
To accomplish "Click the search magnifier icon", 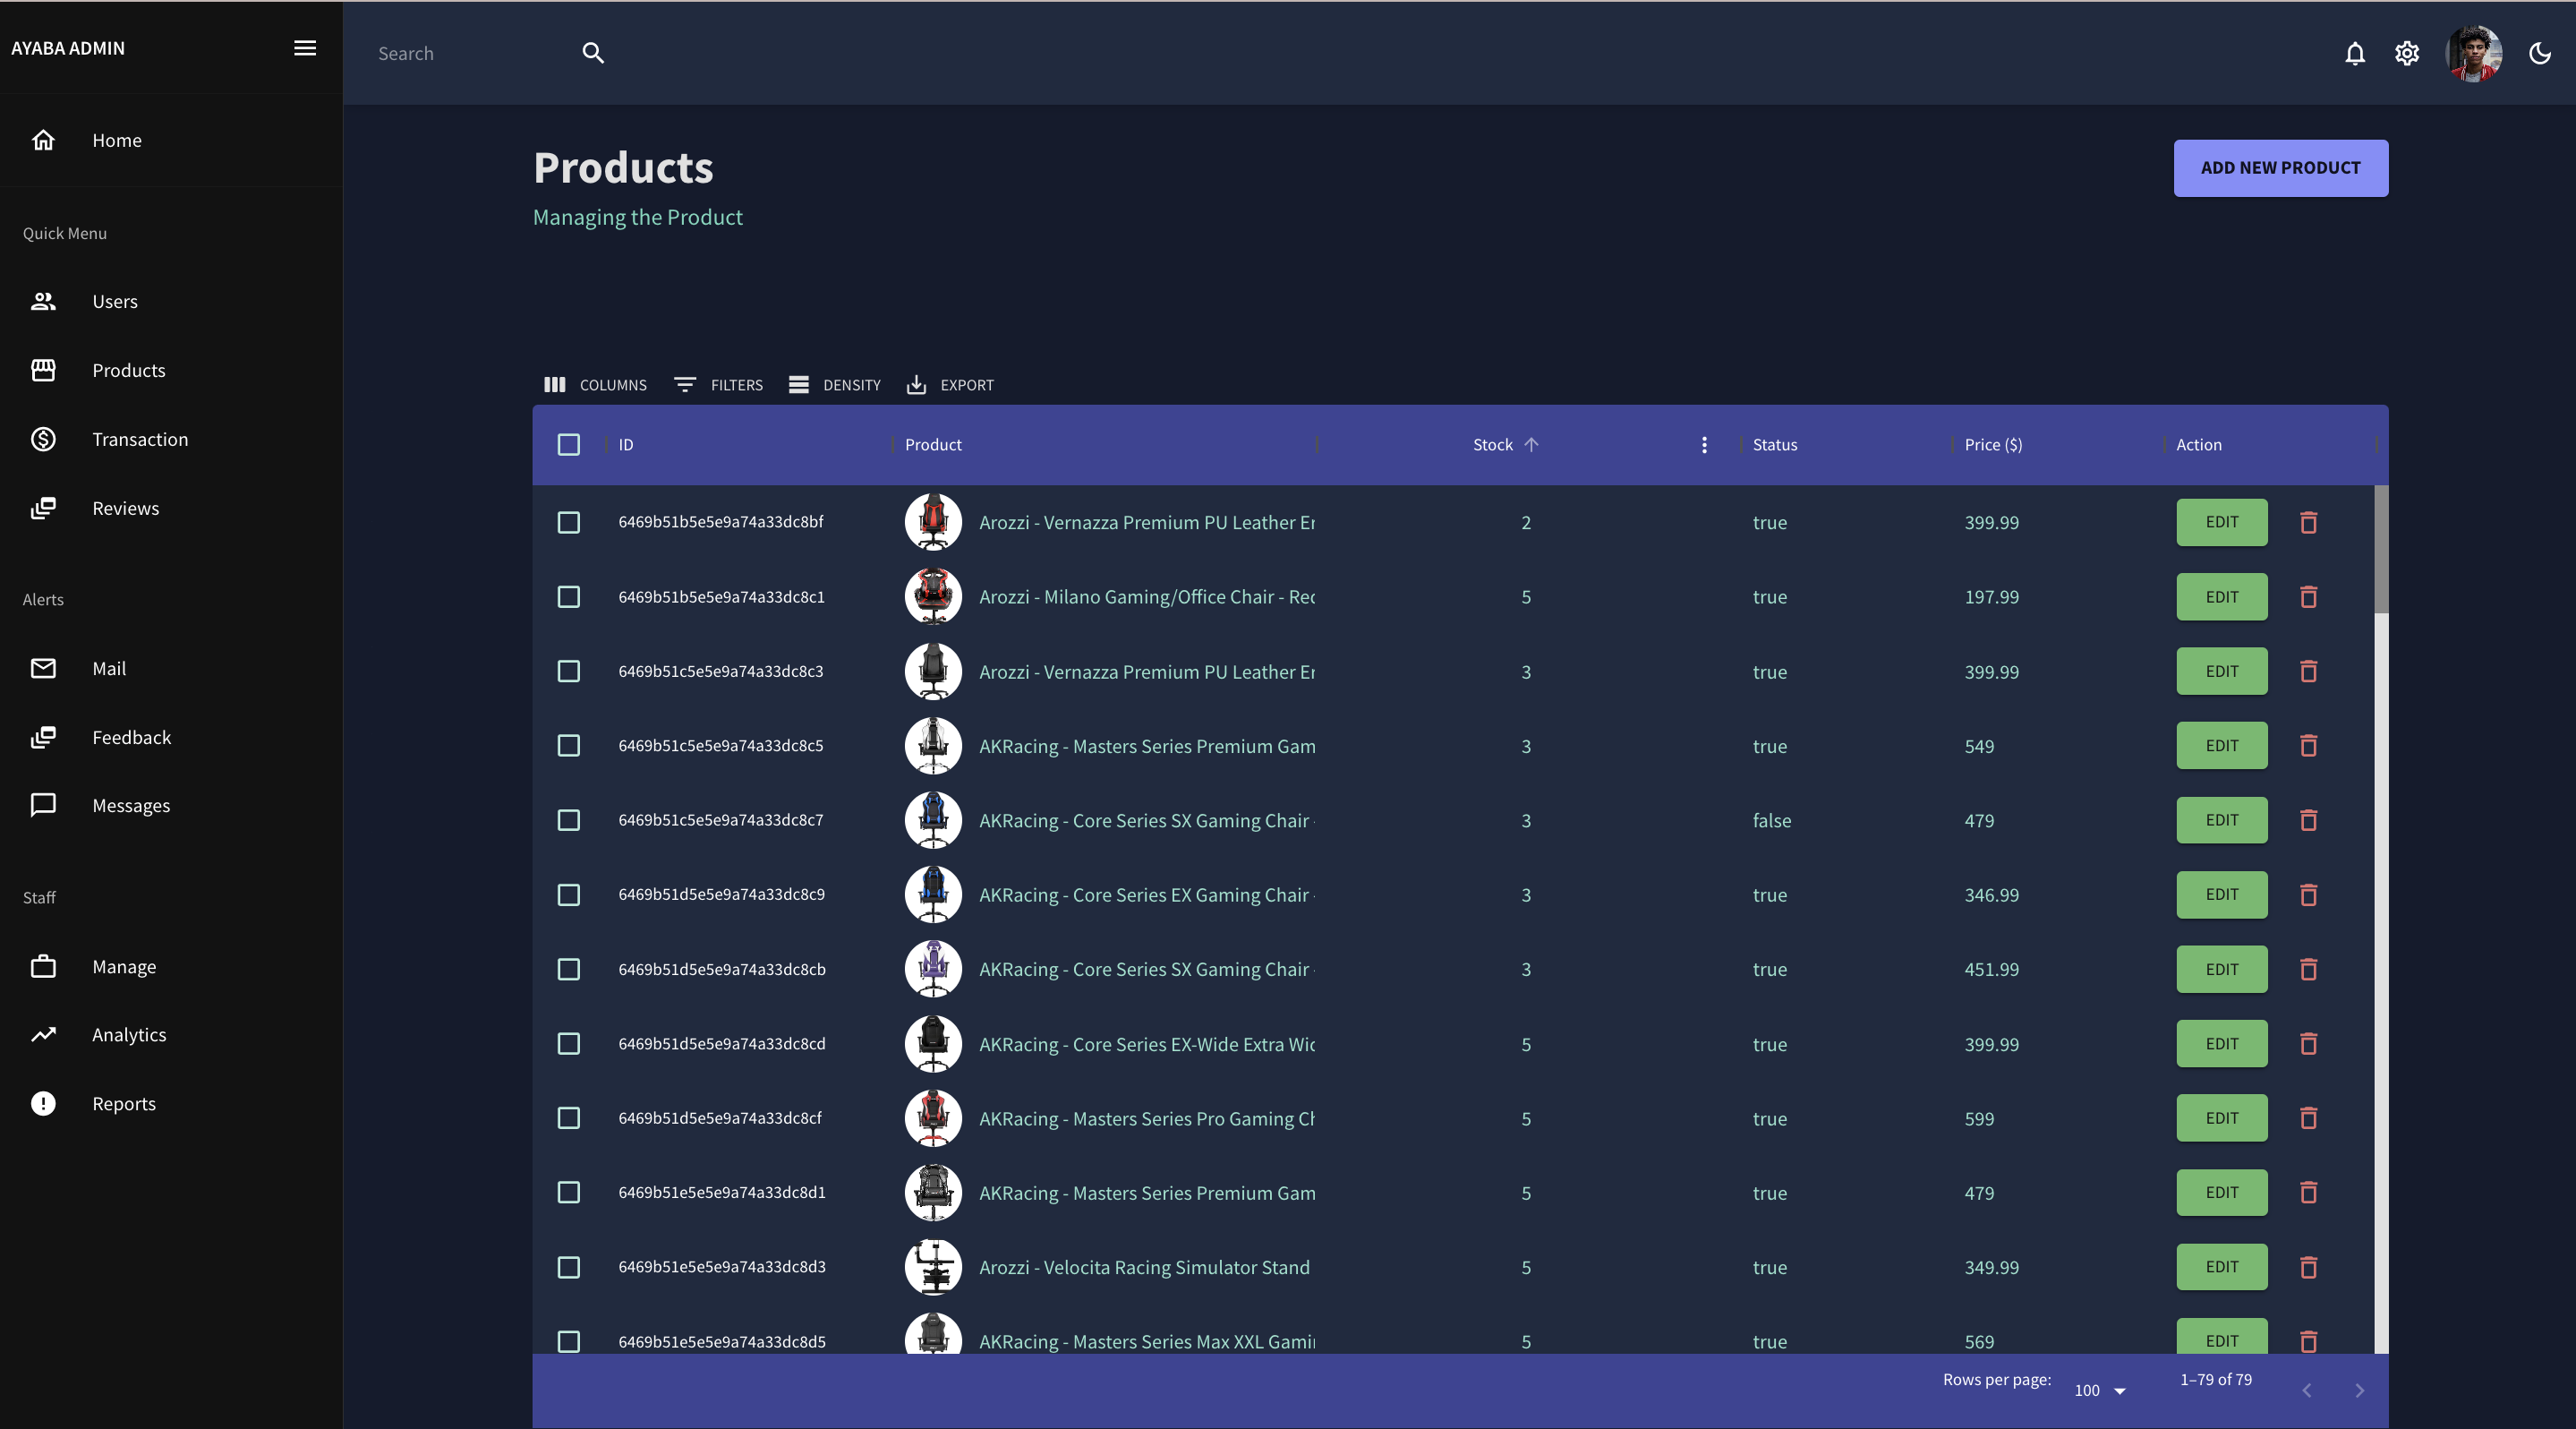I will click(x=593, y=53).
